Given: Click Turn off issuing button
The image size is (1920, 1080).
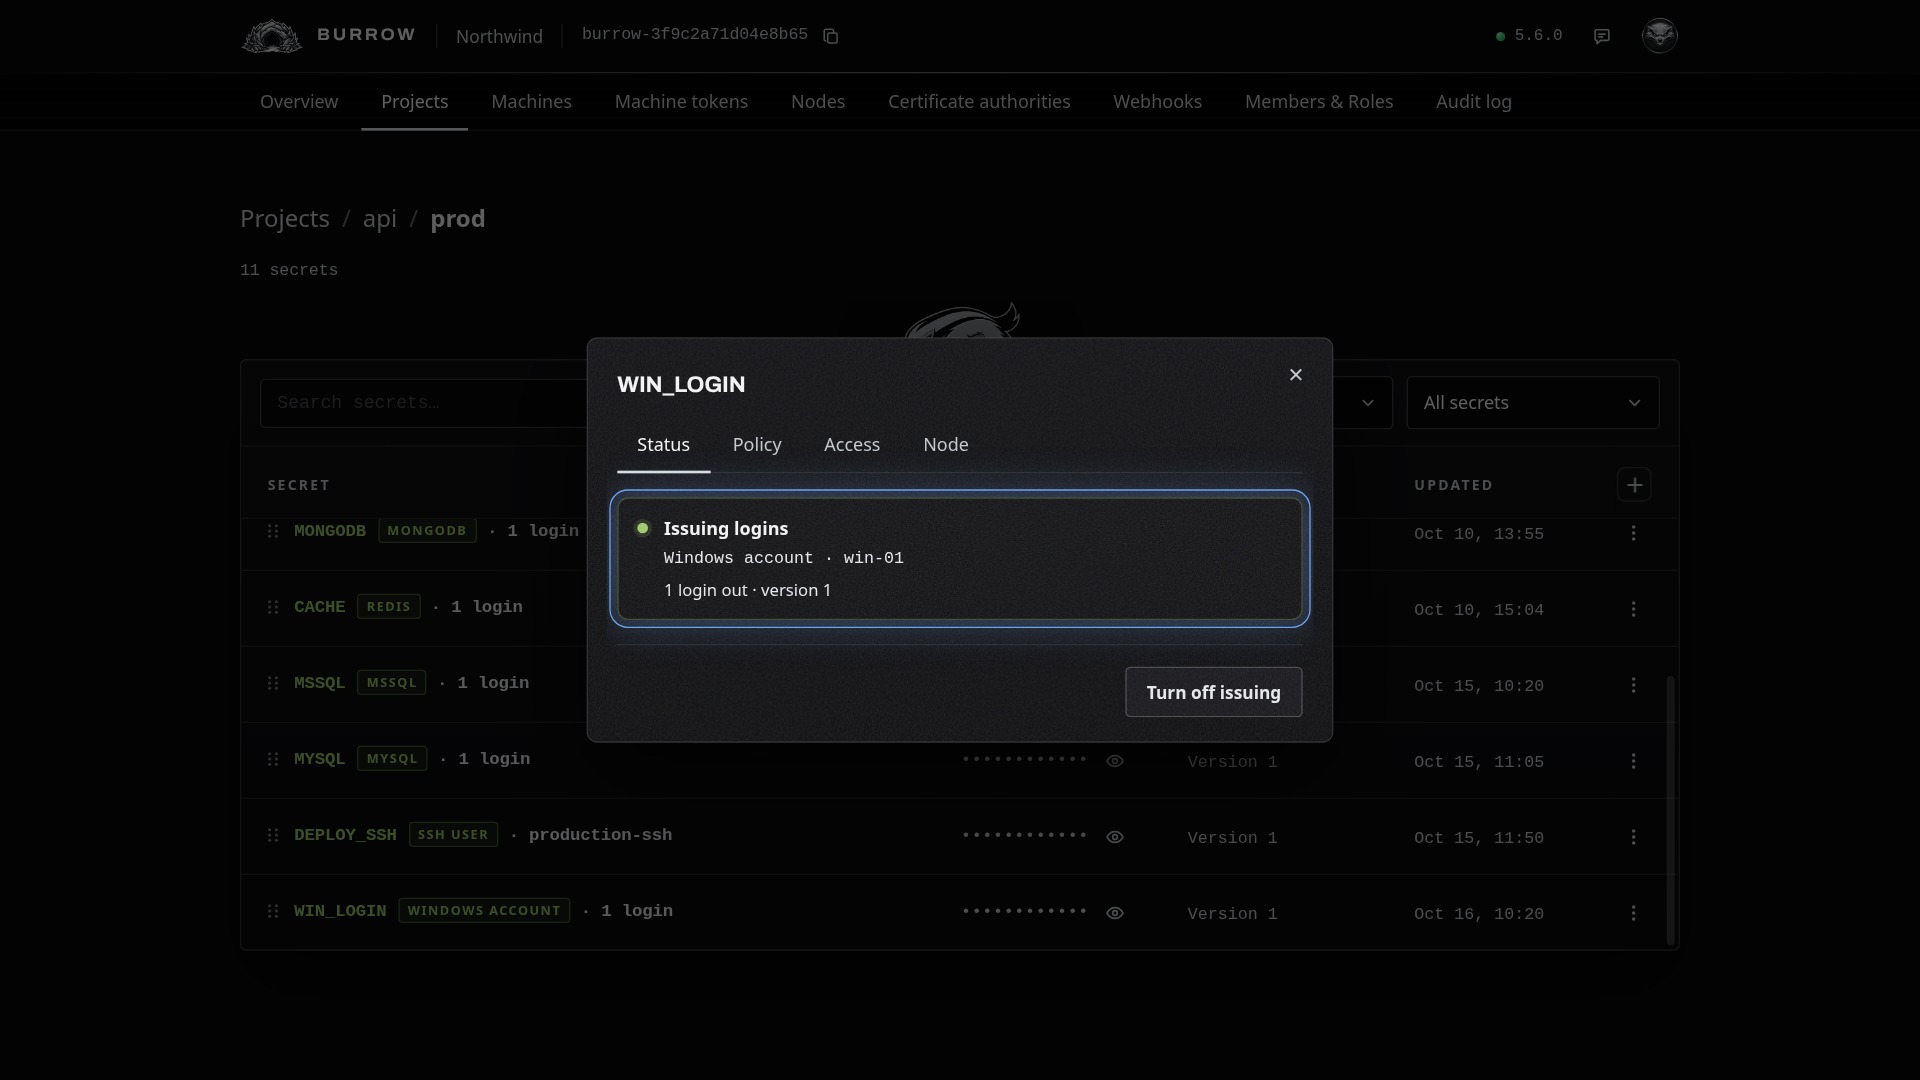Looking at the screenshot, I should [x=1214, y=692].
